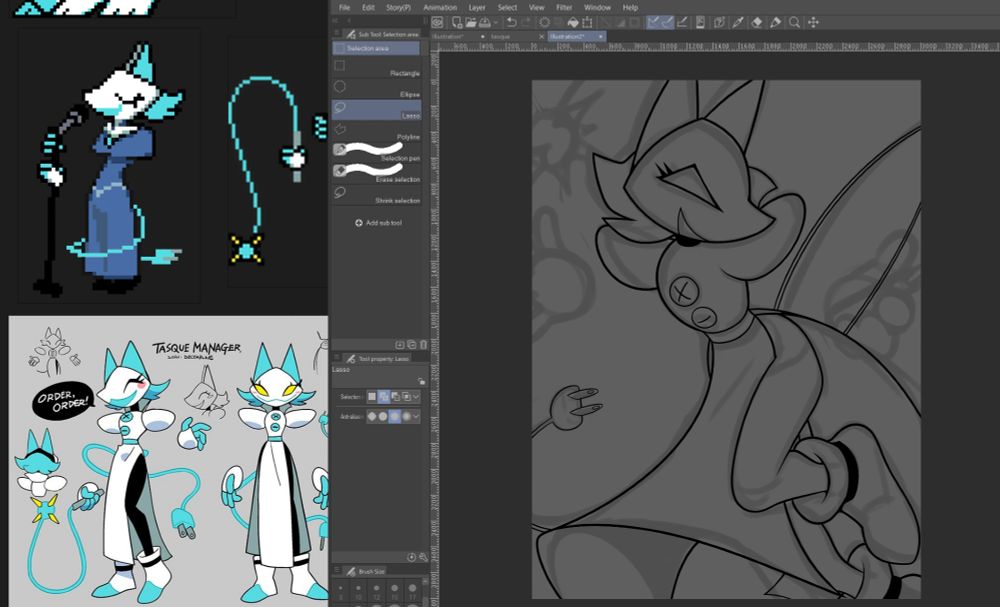
Task: Choose the Lasso selection sub tool
Action: (376, 110)
